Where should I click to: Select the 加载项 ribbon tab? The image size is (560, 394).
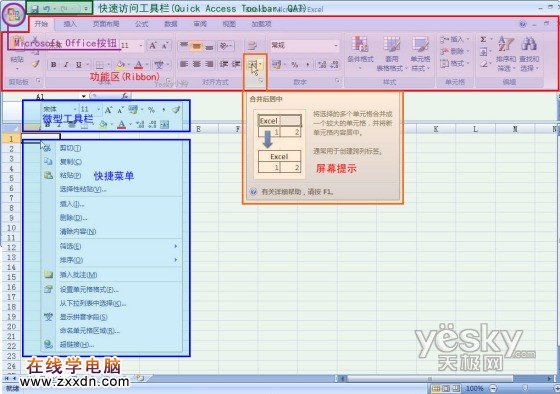pyautogui.click(x=261, y=24)
